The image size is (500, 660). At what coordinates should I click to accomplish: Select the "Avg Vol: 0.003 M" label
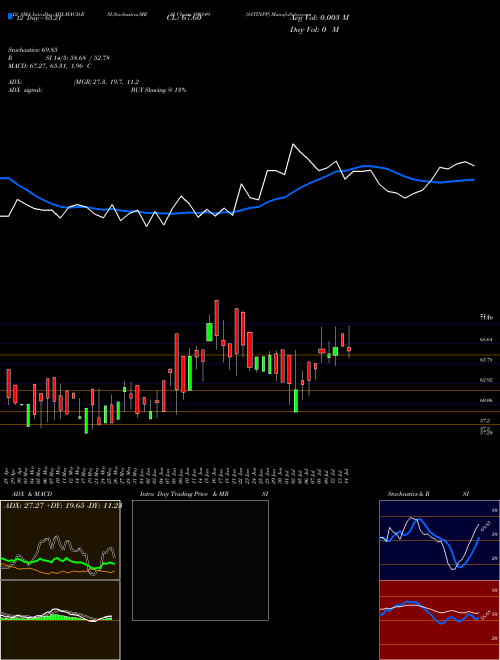tap(319, 18)
